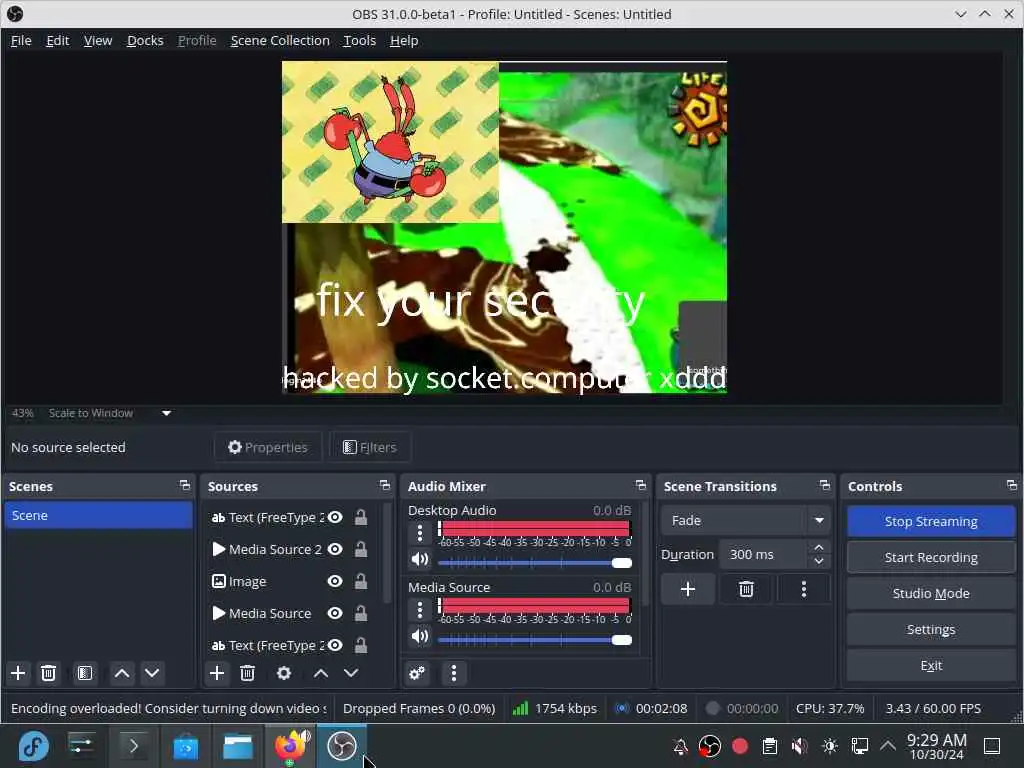The image size is (1024, 768).
Task: Mute Desktop Audio speaker icon
Action: click(420, 560)
